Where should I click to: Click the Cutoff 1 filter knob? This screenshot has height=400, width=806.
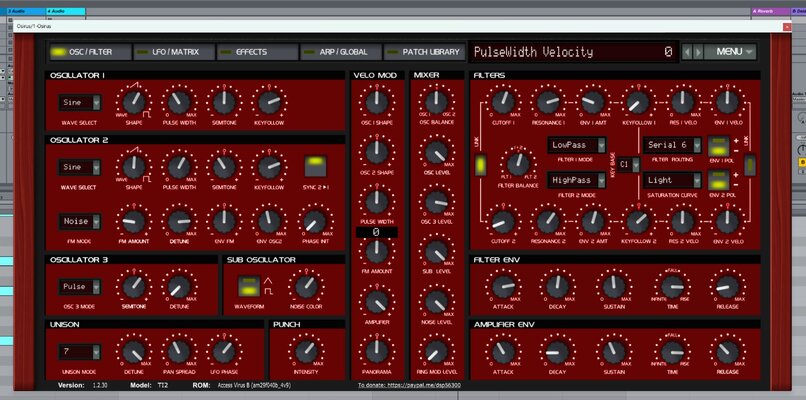[x=503, y=102]
